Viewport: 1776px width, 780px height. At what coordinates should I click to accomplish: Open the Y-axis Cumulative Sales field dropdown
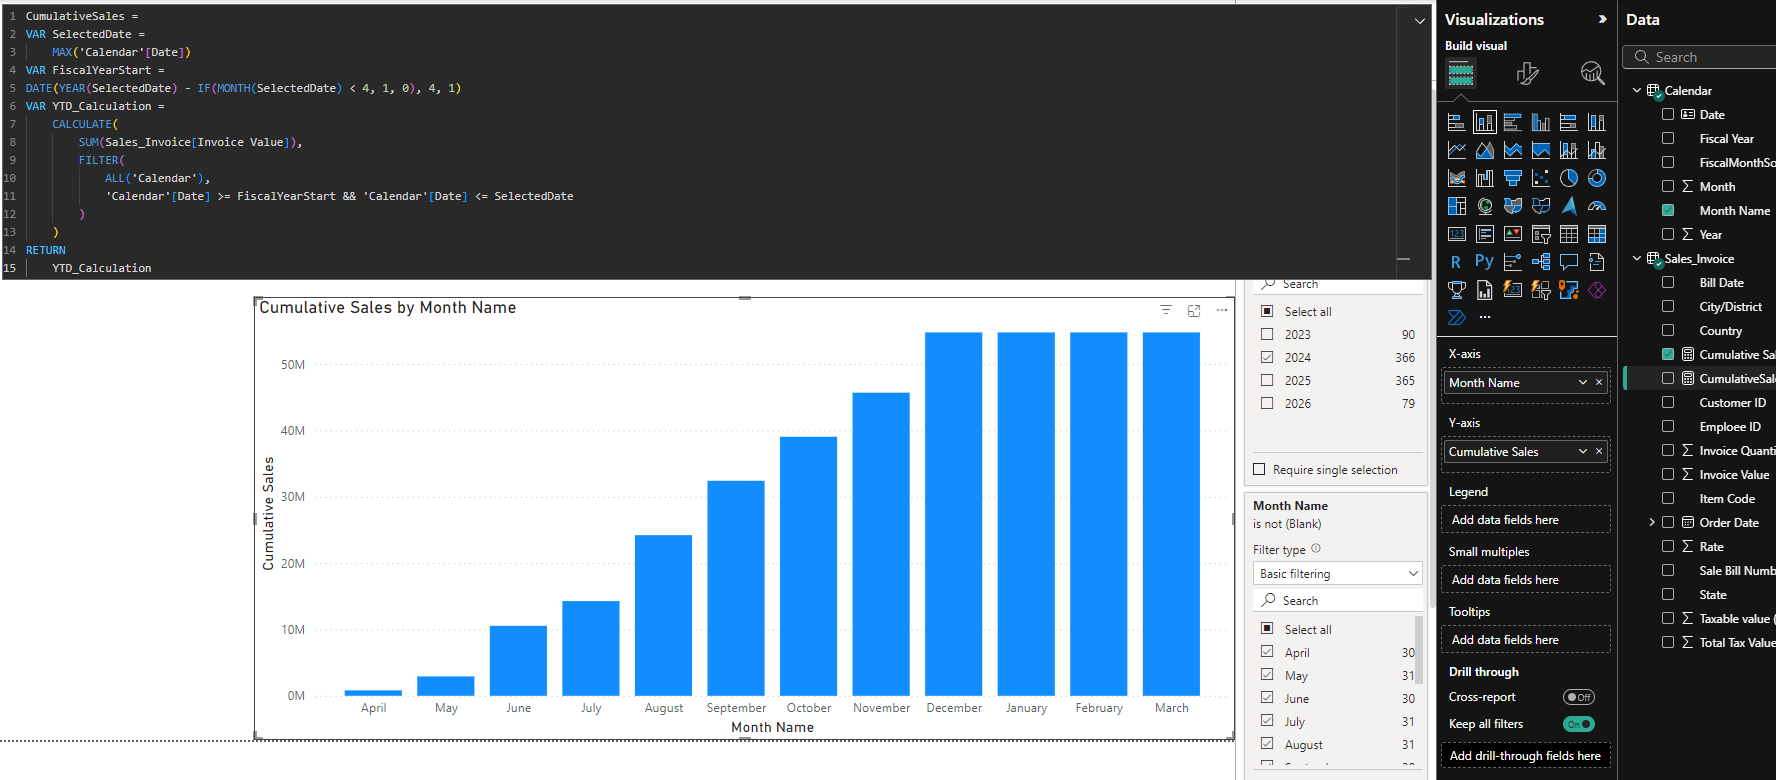pyautogui.click(x=1583, y=451)
